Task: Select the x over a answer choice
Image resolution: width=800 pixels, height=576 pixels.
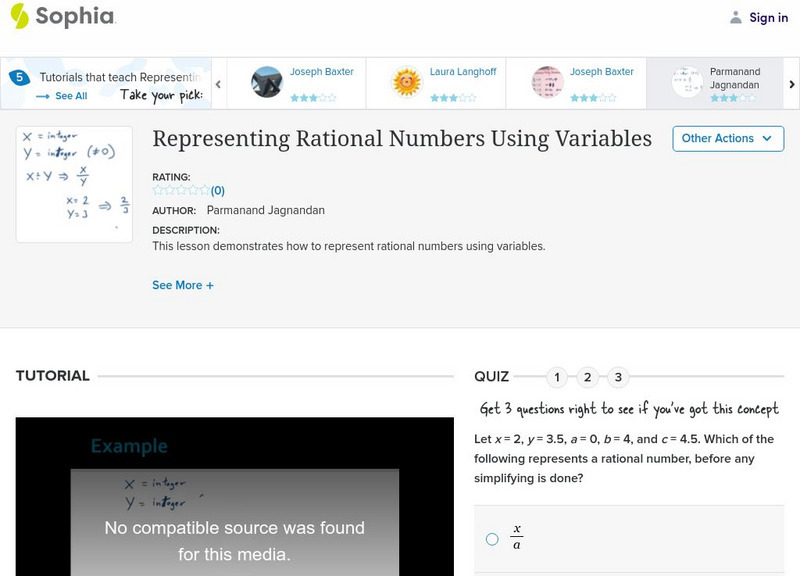Action: point(491,538)
